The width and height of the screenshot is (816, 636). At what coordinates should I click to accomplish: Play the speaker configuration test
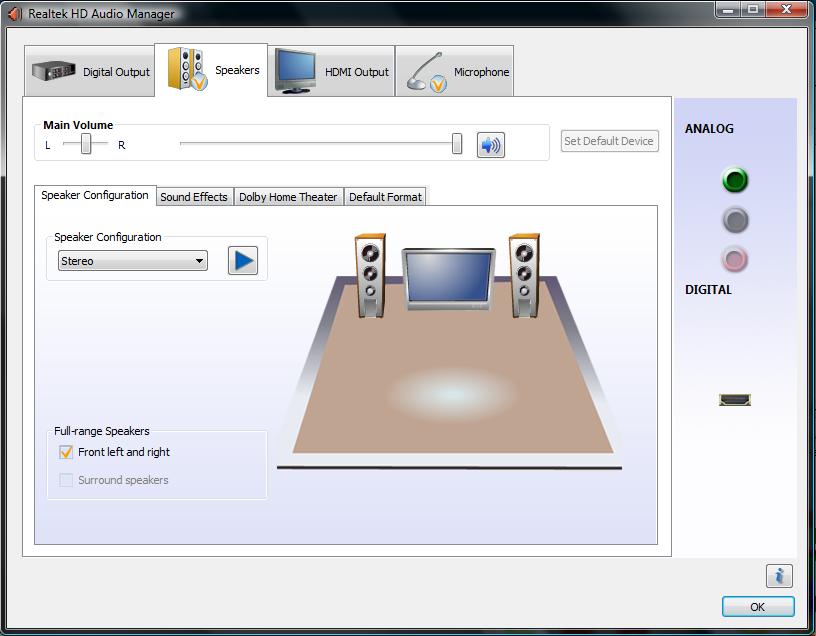point(243,260)
